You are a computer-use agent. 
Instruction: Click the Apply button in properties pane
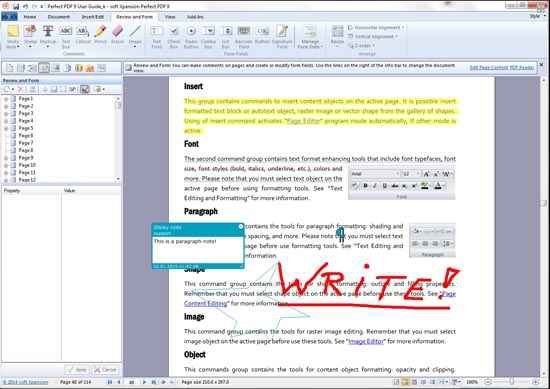tap(78, 370)
